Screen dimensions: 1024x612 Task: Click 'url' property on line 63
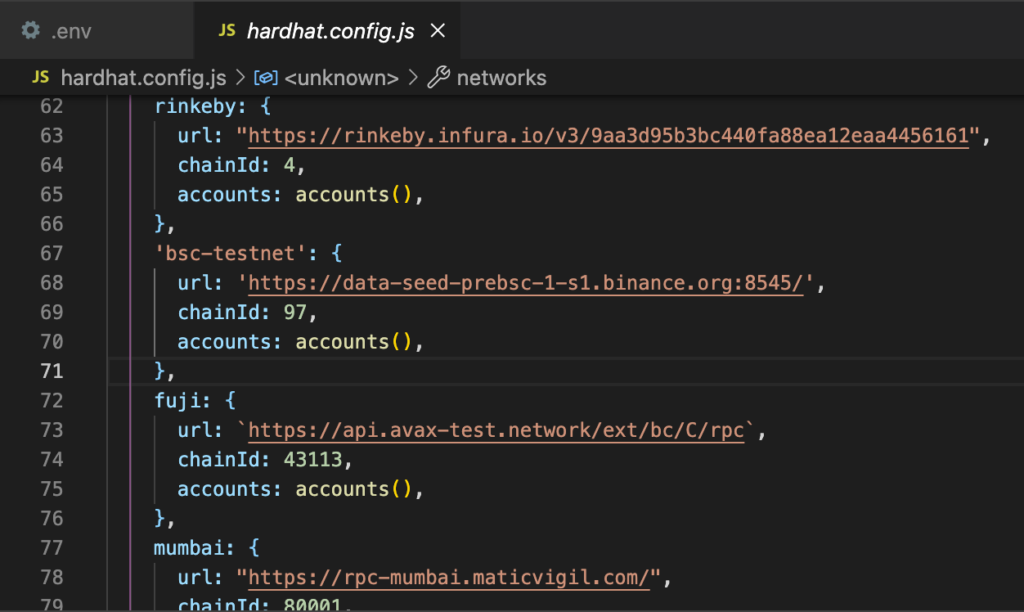pos(195,135)
